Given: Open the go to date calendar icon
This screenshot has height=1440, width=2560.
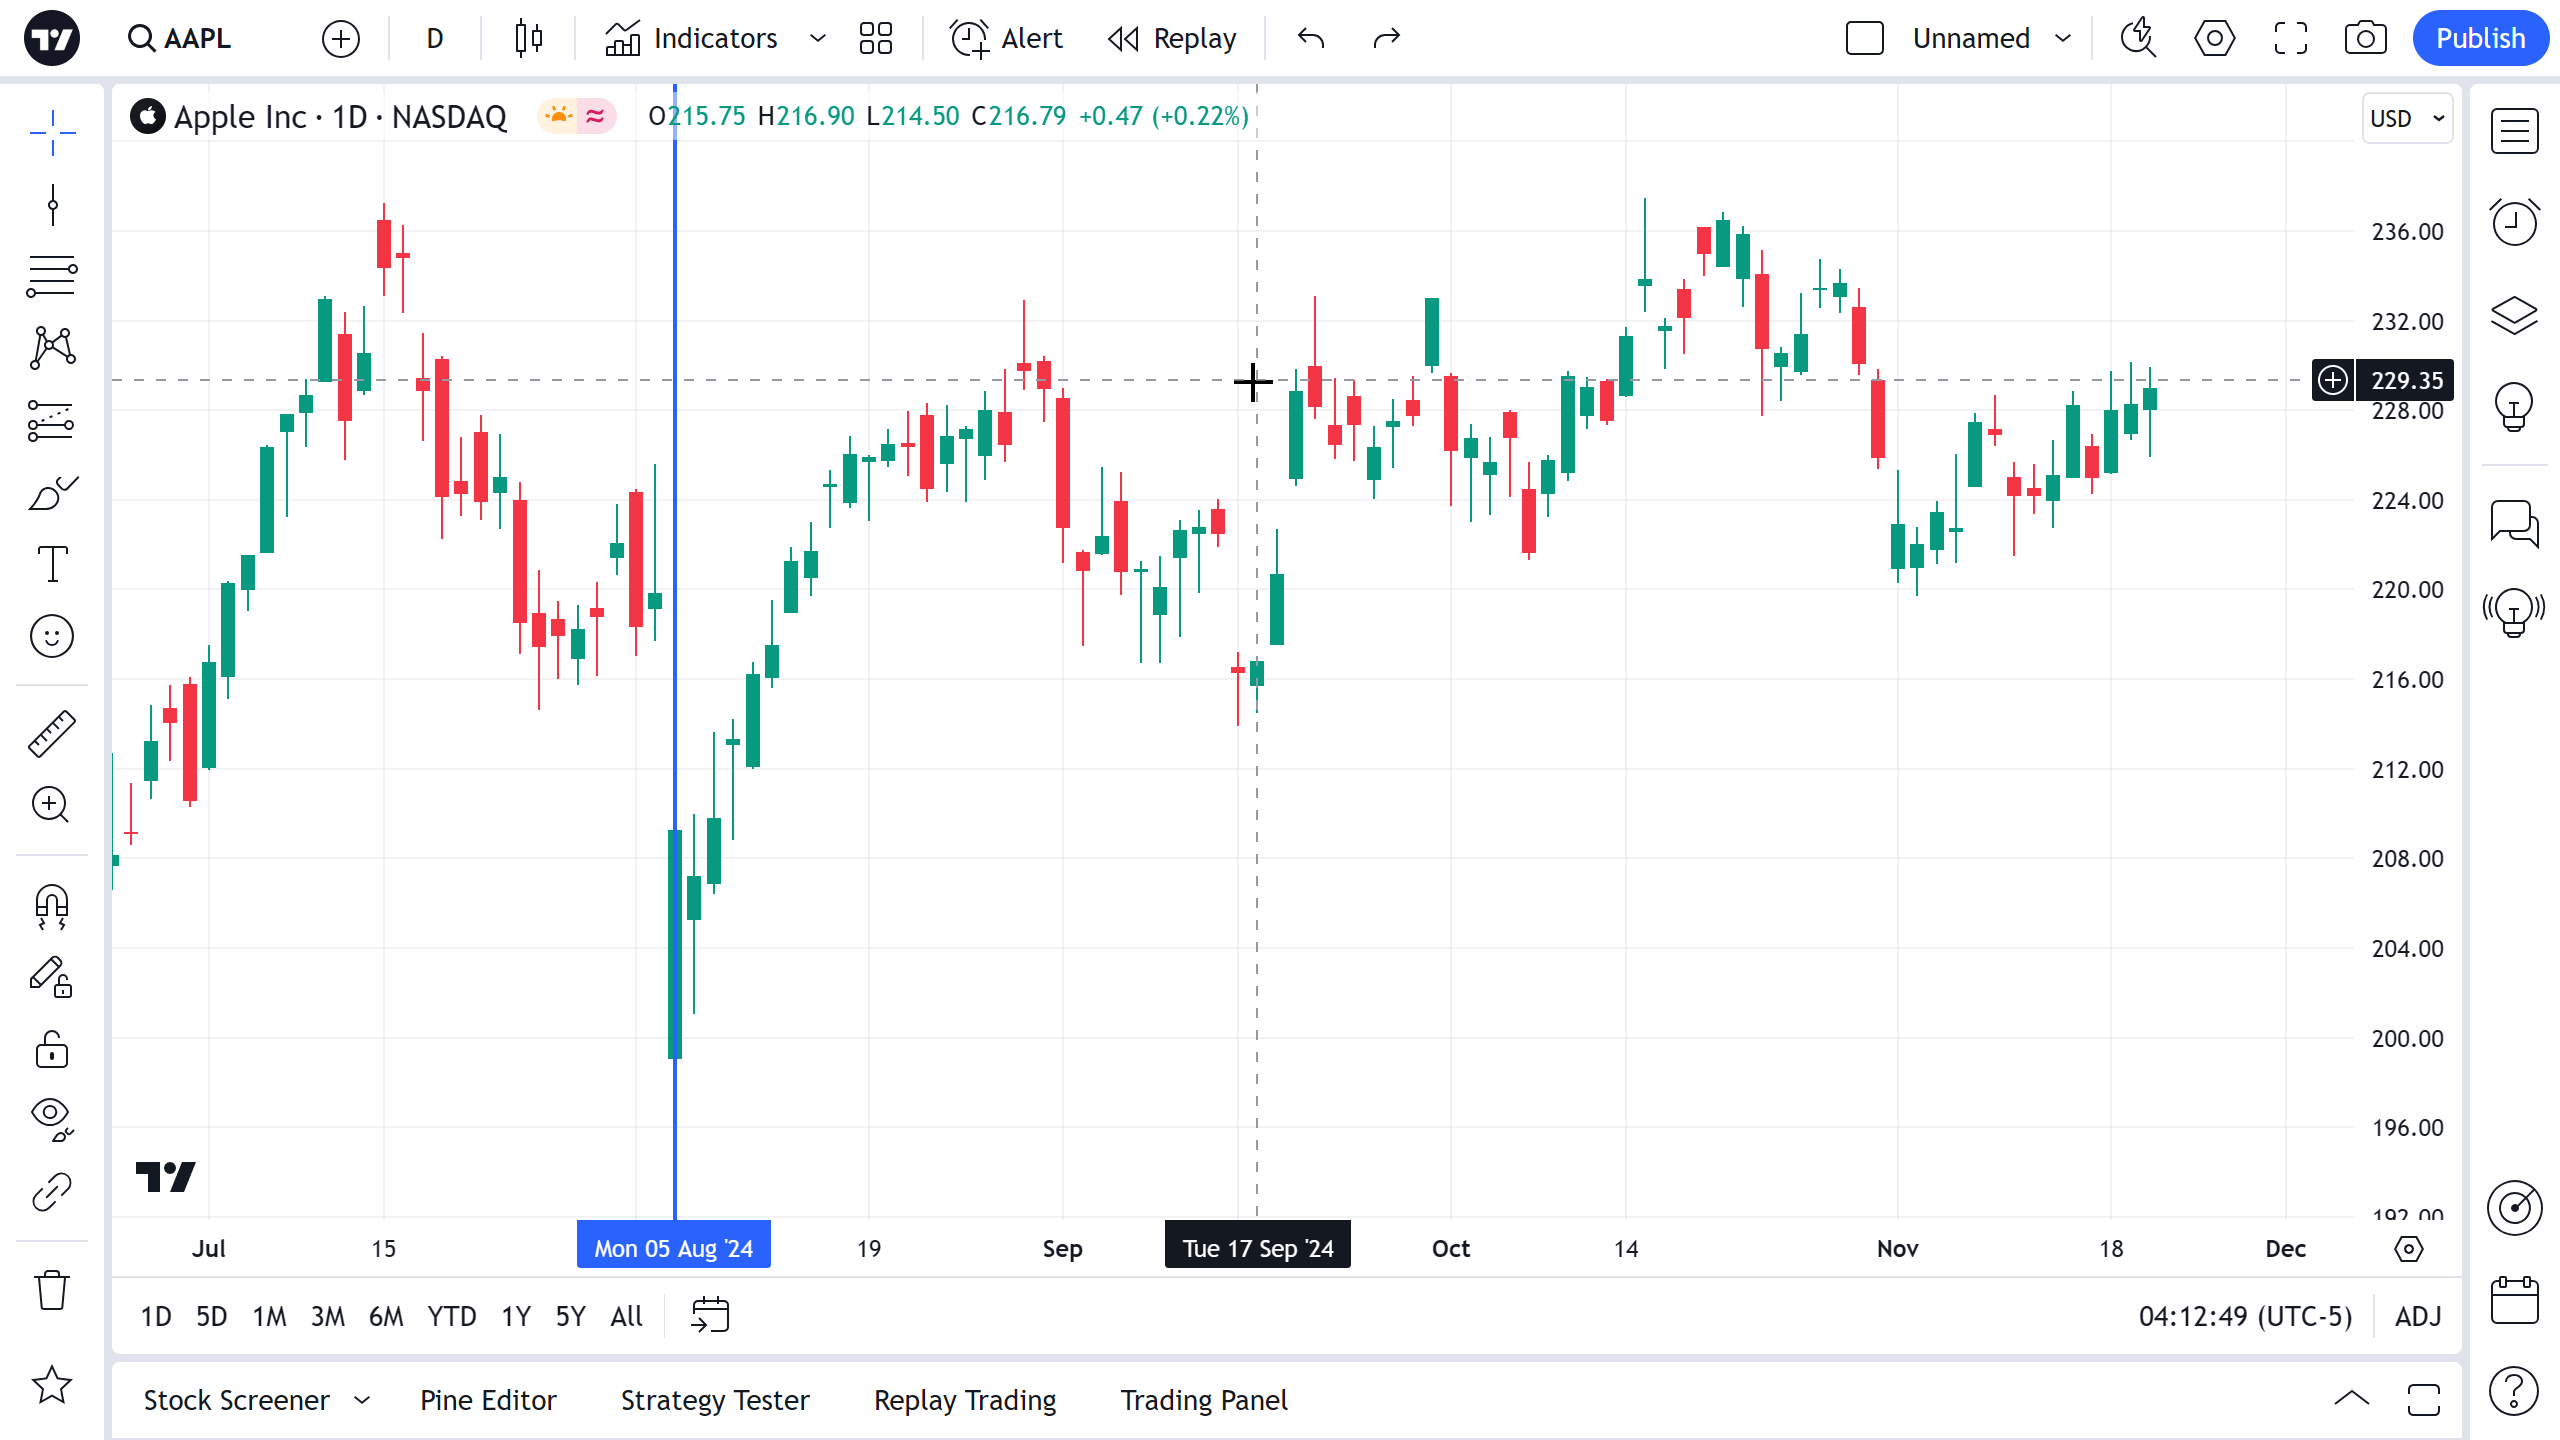Looking at the screenshot, I should [x=710, y=1316].
